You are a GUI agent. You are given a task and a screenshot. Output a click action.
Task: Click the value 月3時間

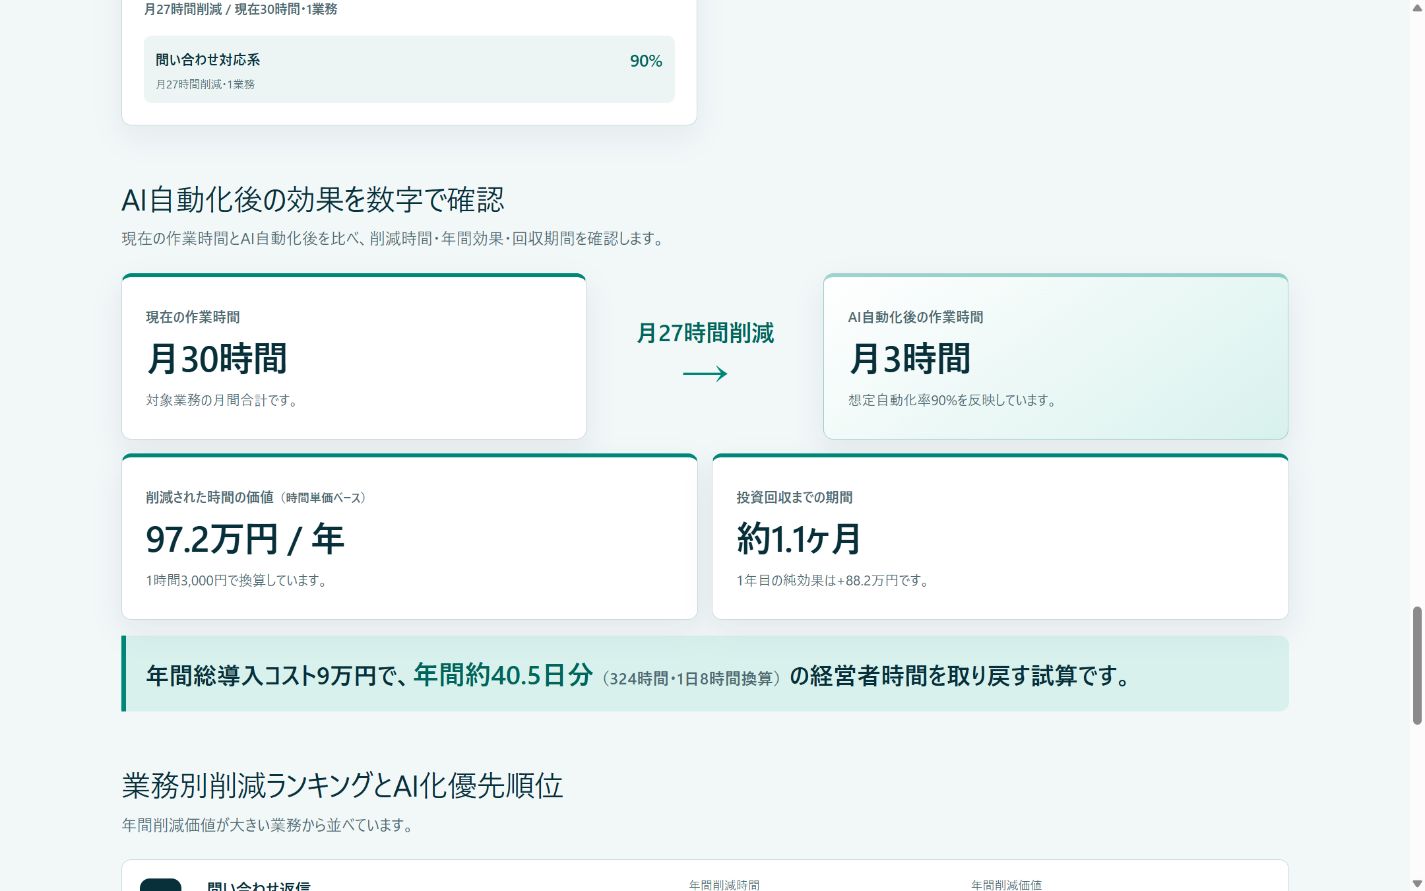pyautogui.click(x=910, y=358)
